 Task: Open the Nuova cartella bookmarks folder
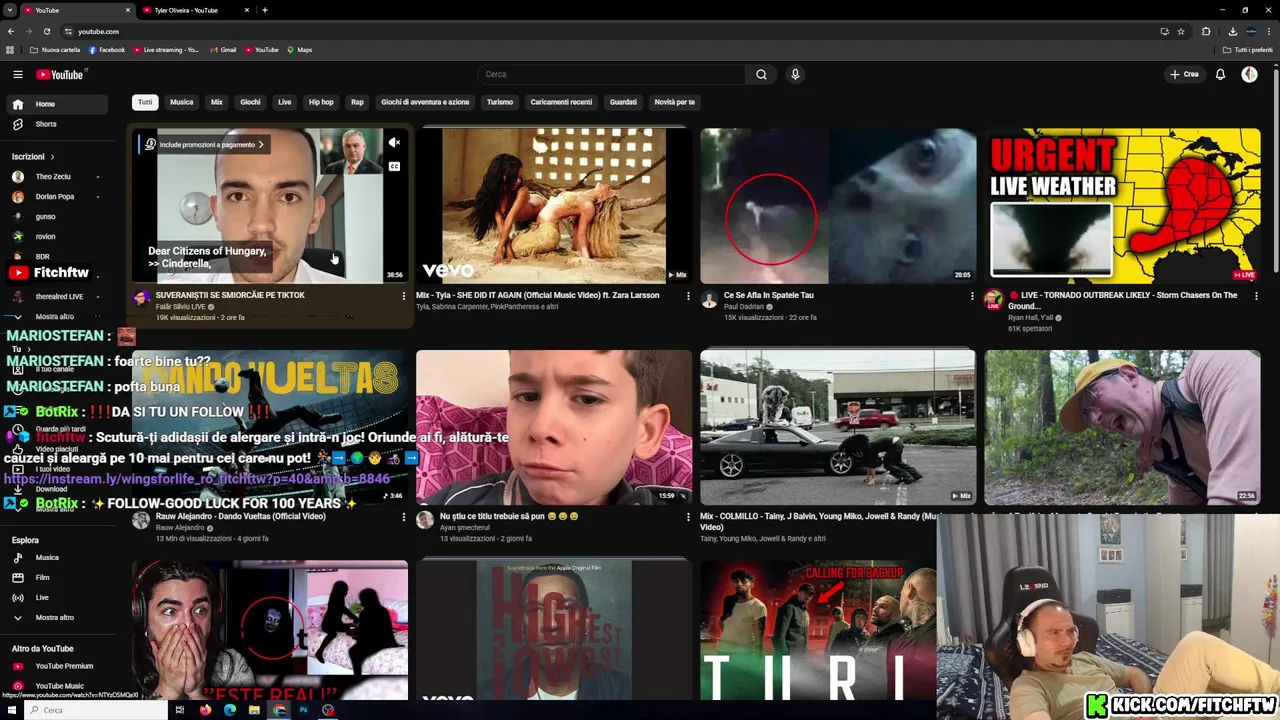(x=55, y=50)
